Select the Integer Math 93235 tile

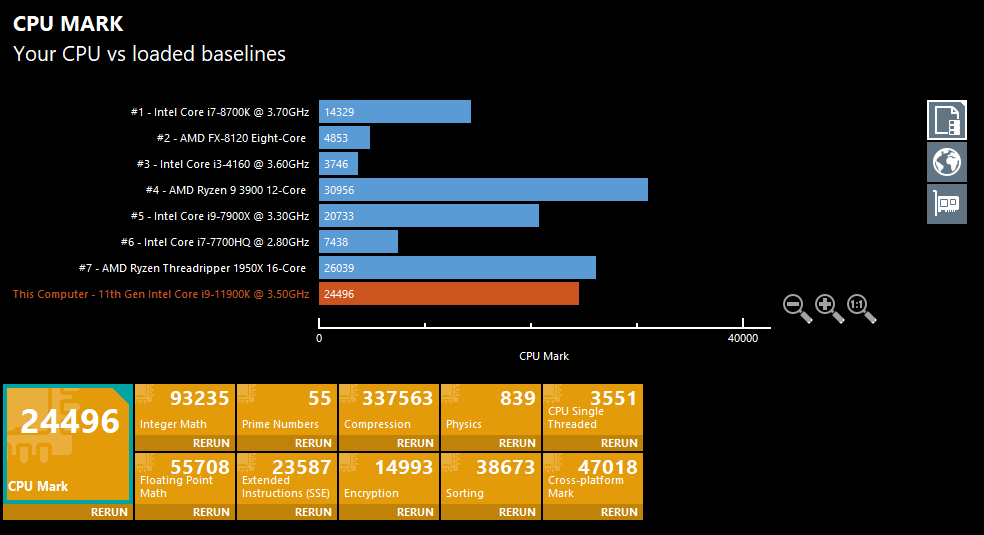[x=185, y=410]
